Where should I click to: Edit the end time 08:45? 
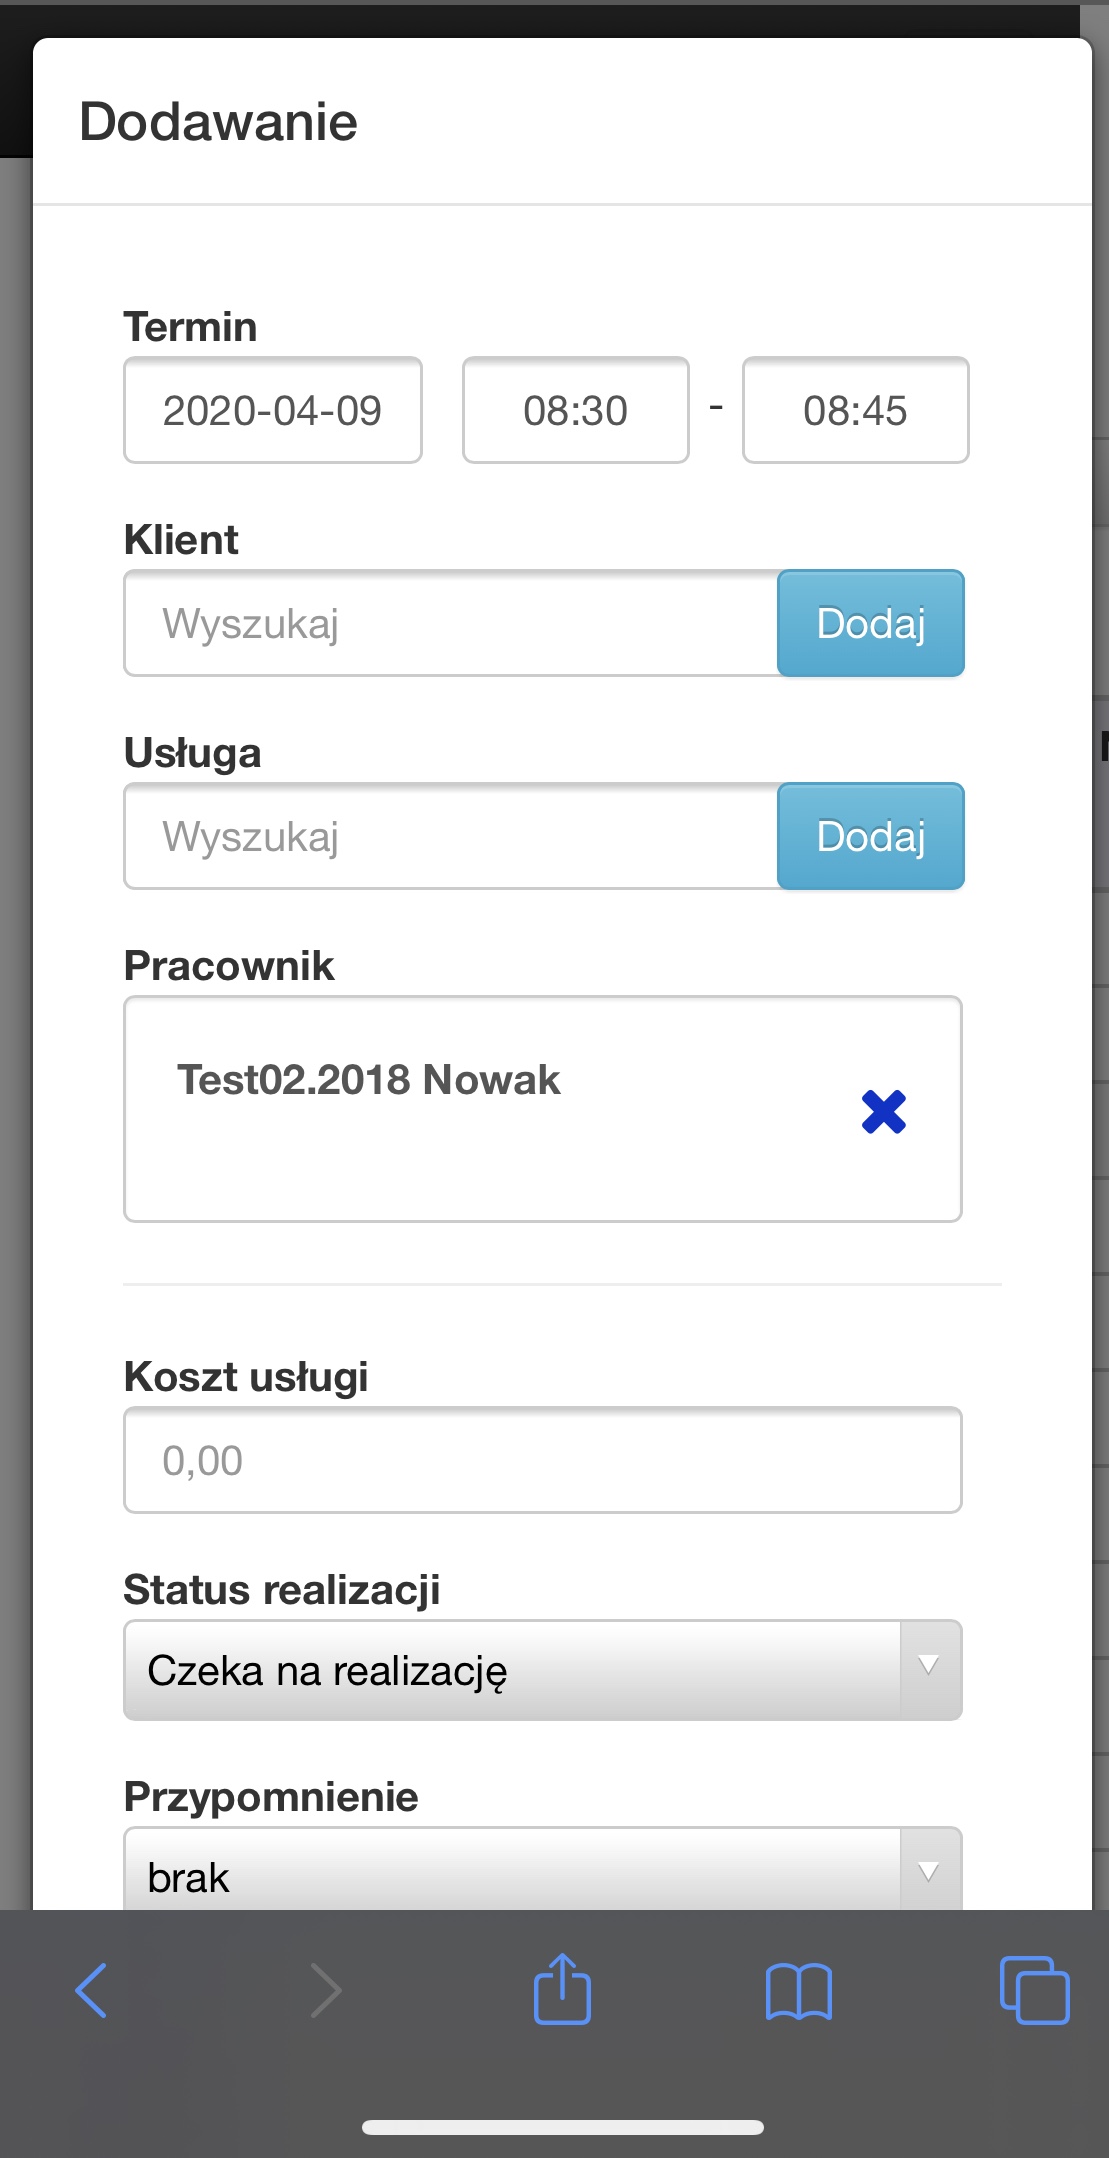point(855,410)
